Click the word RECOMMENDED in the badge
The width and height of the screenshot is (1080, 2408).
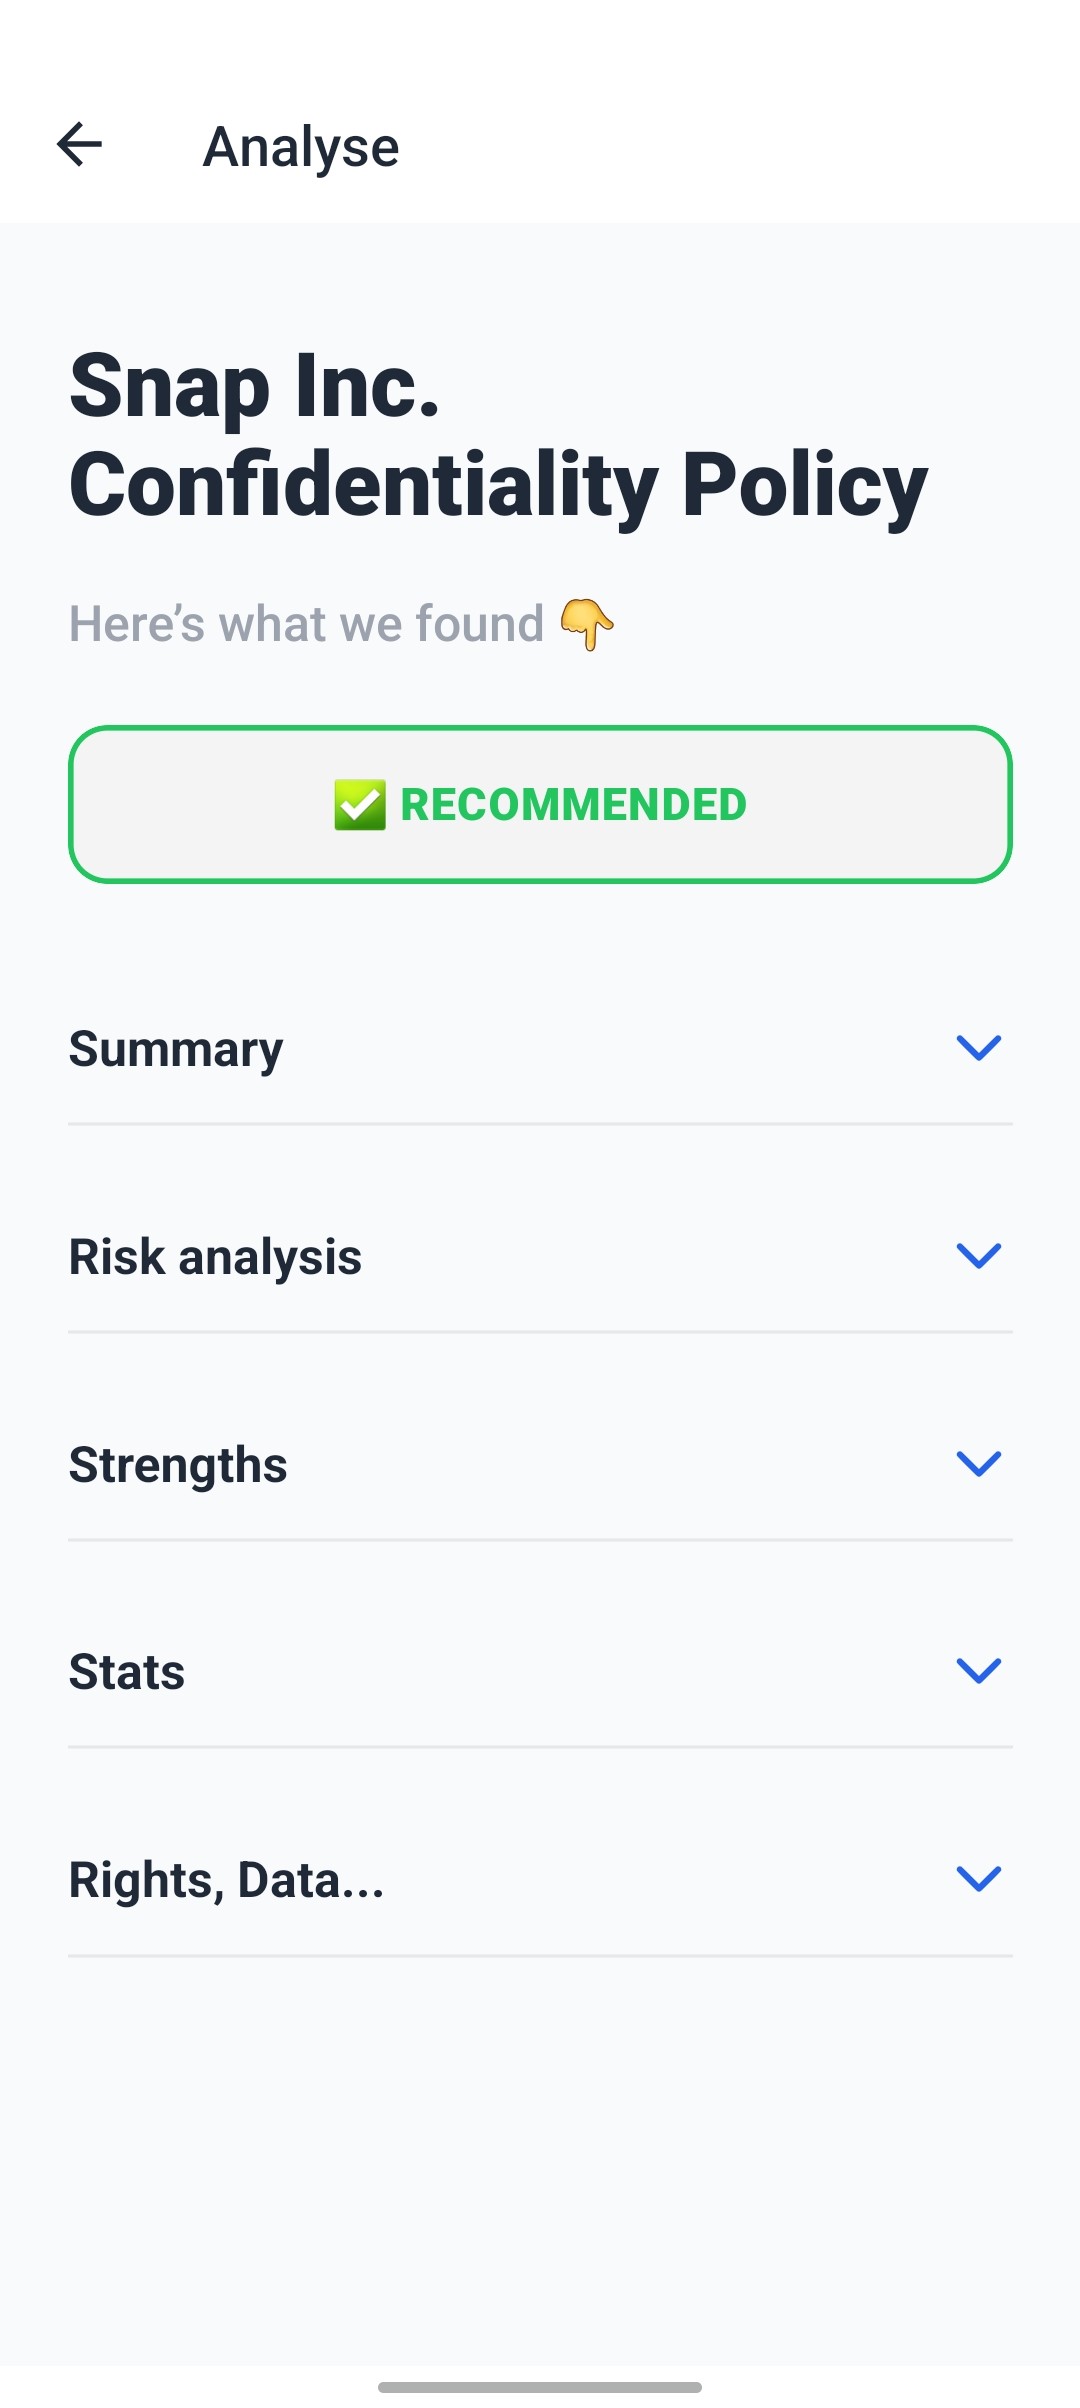pos(573,805)
